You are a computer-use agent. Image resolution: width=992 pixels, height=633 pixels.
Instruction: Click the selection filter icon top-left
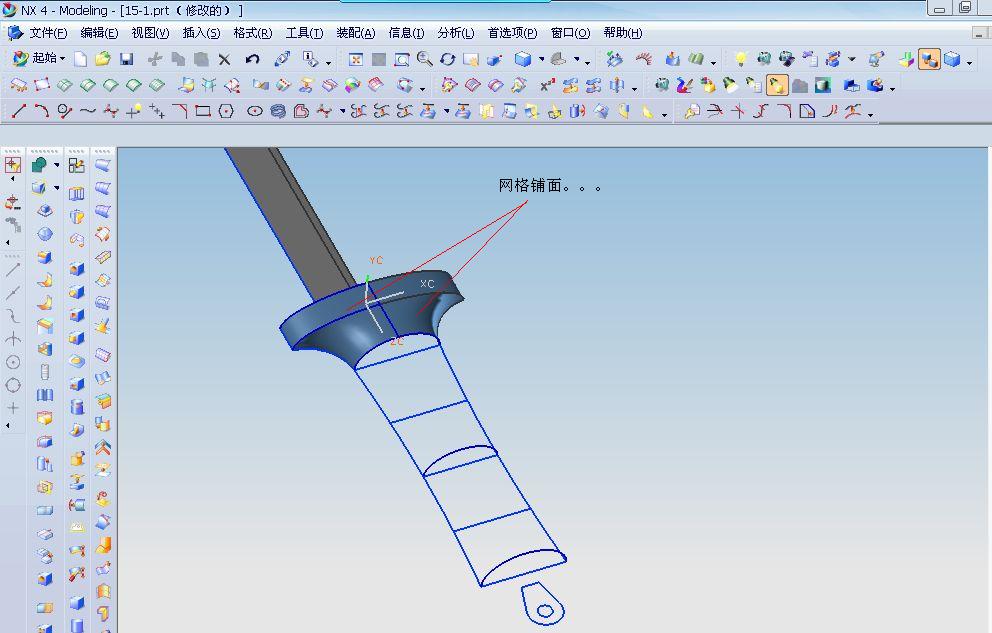click(13, 165)
